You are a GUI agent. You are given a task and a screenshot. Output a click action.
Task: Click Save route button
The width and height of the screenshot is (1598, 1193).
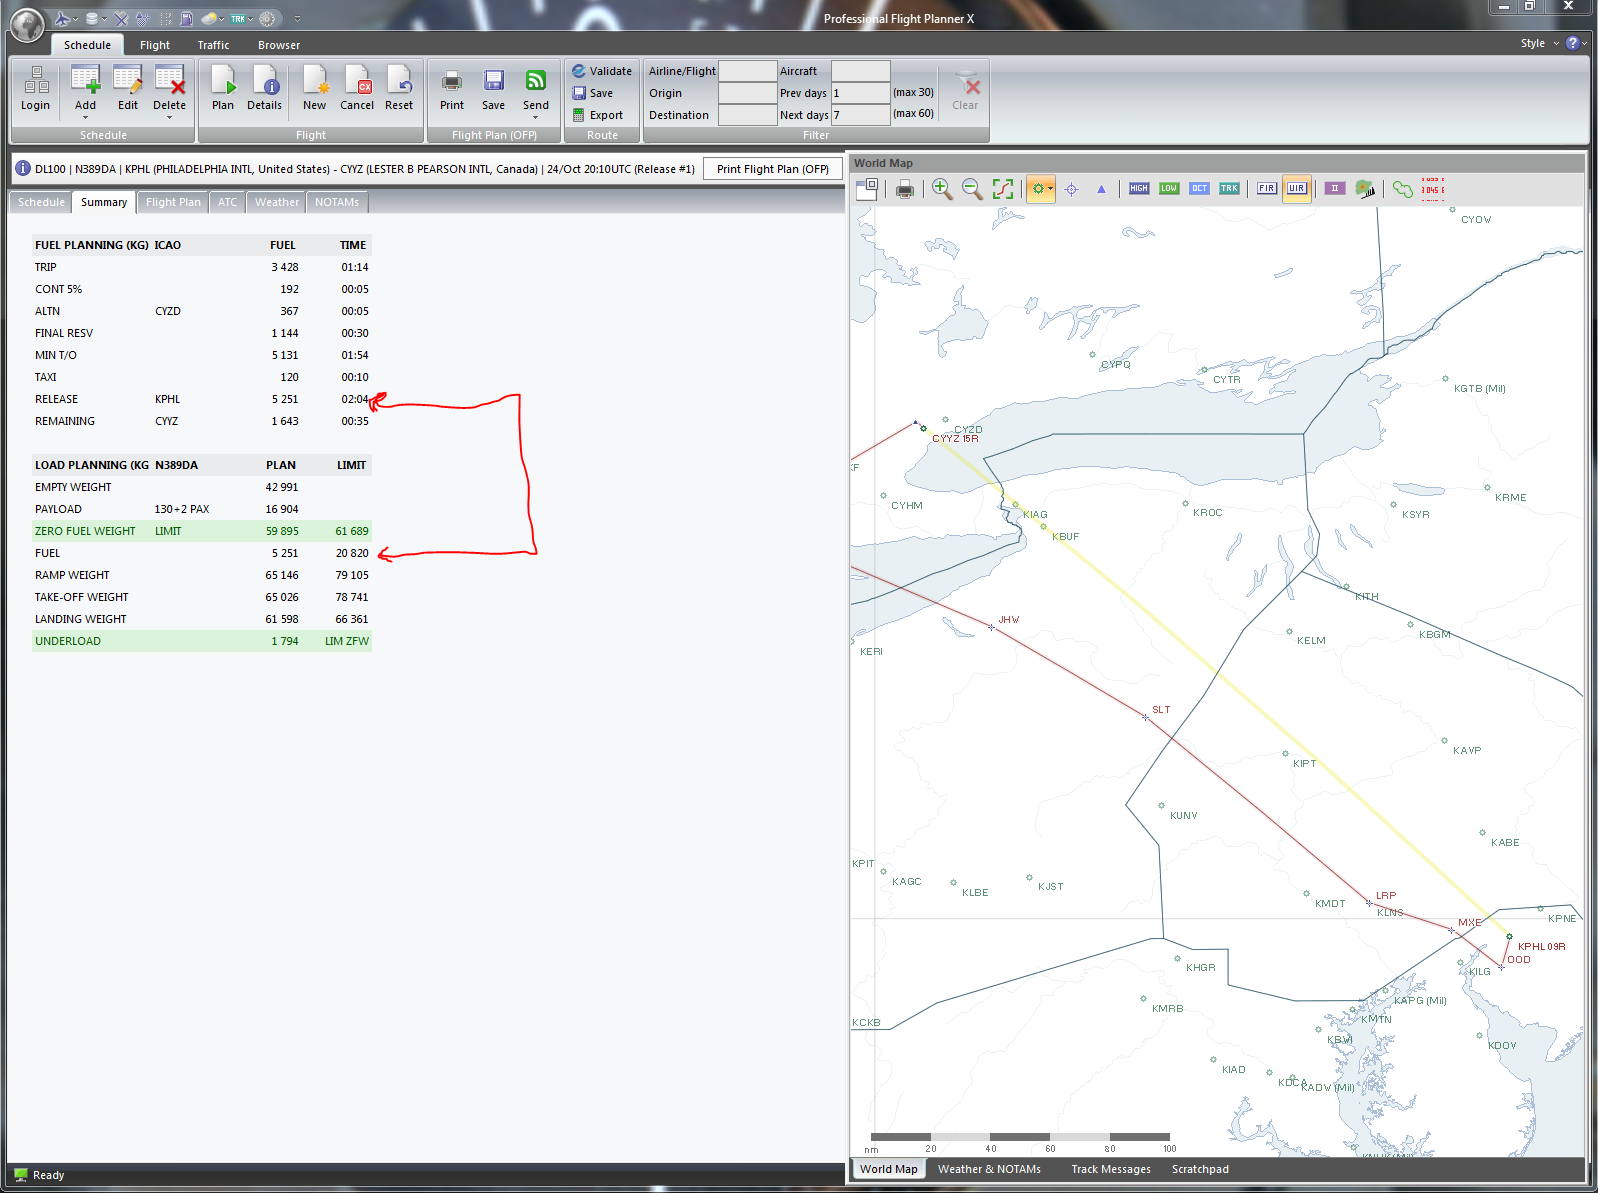593,93
